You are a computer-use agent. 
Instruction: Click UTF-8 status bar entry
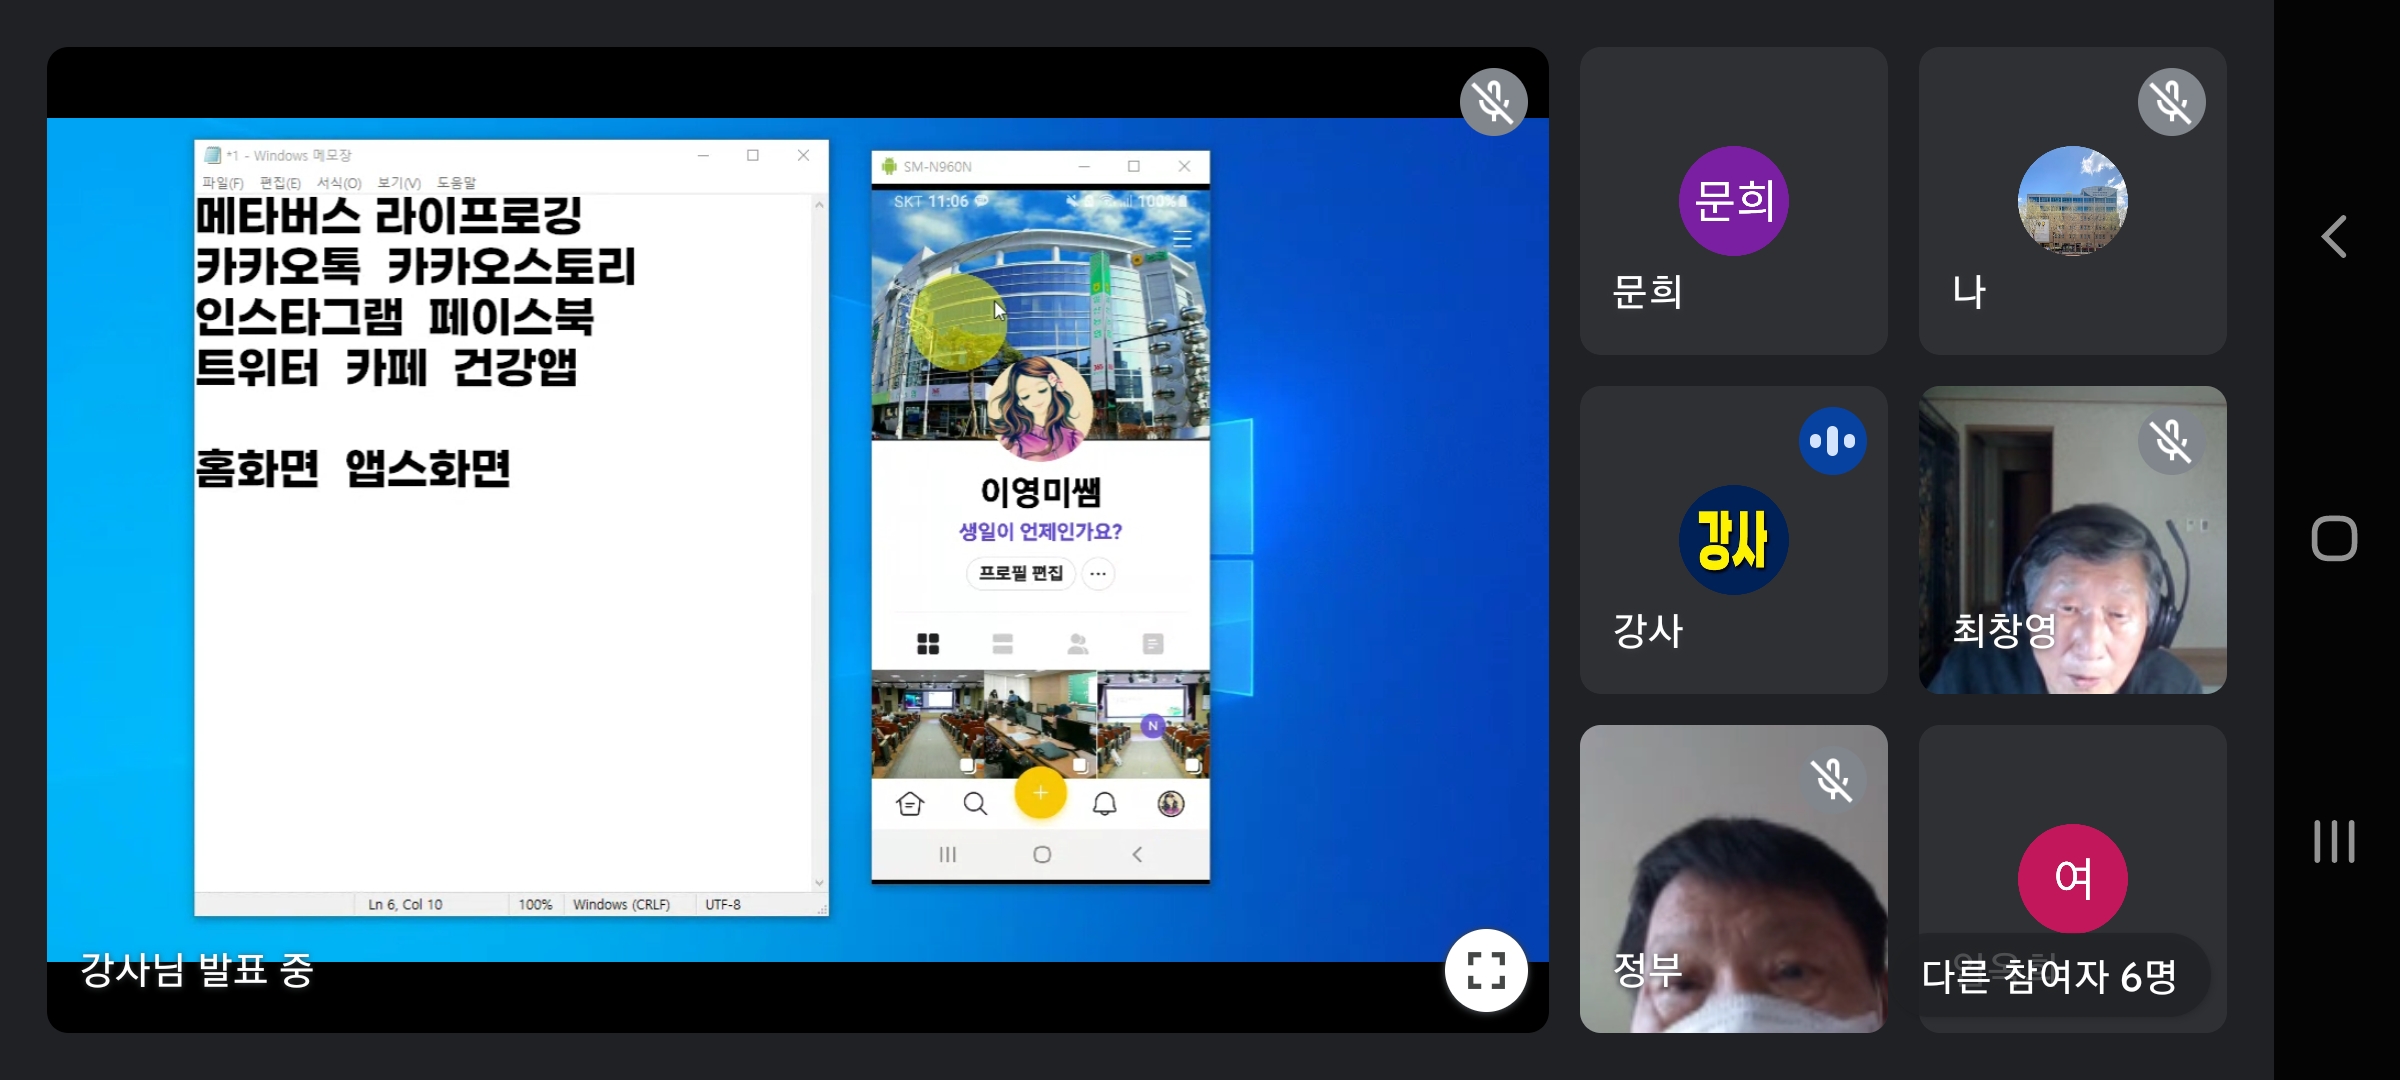tap(723, 904)
